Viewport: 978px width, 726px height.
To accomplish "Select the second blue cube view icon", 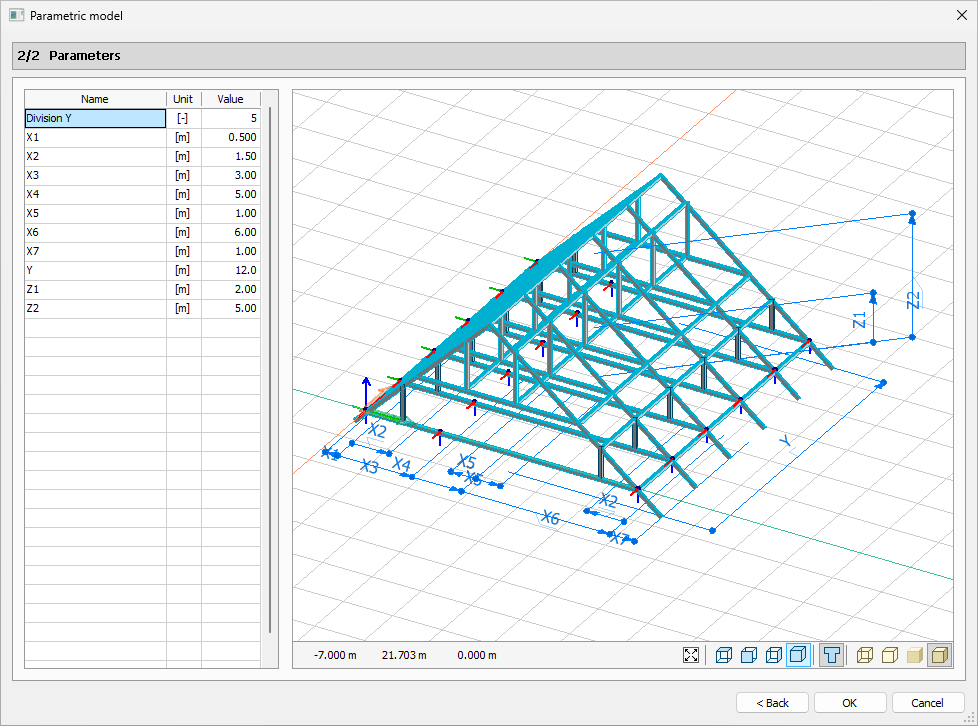I will pos(749,655).
